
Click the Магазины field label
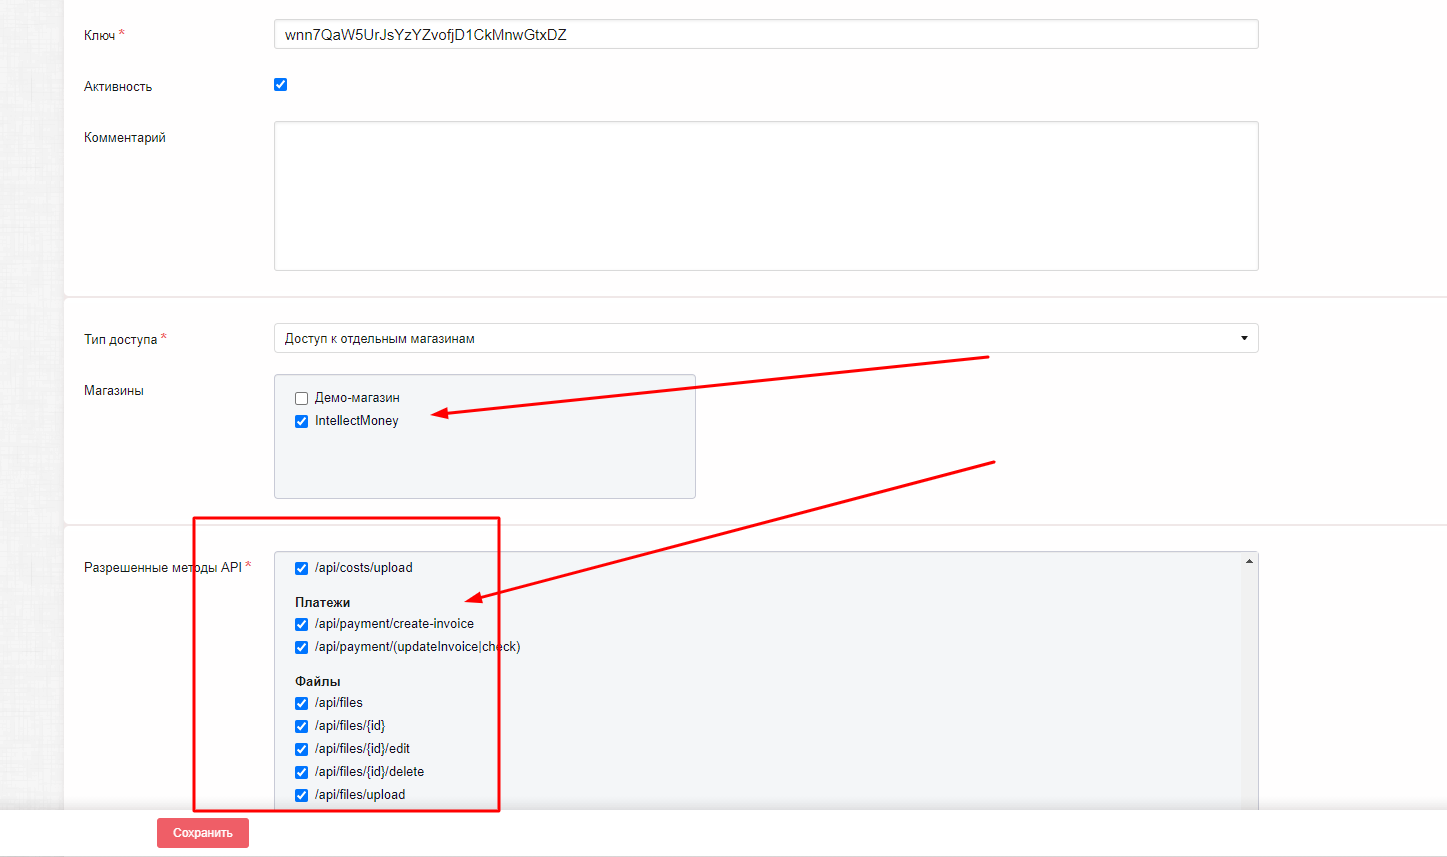click(114, 391)
